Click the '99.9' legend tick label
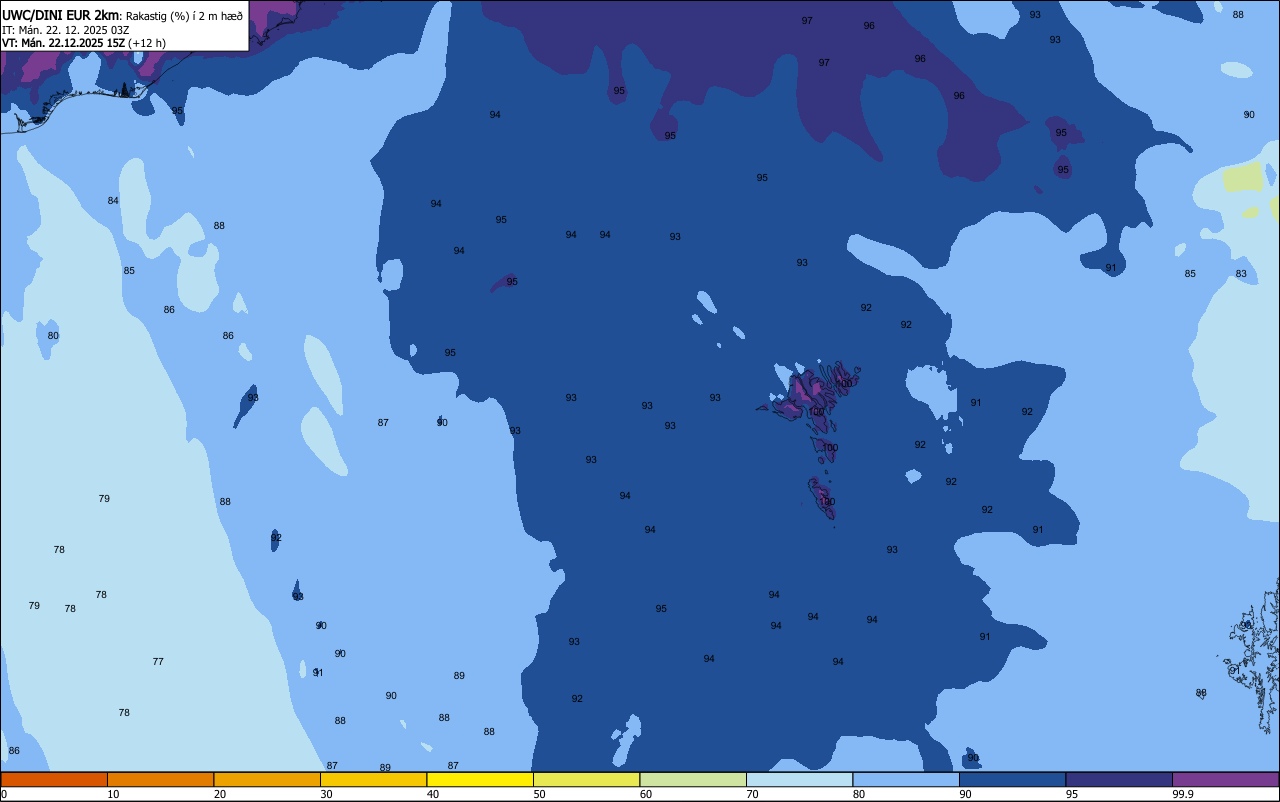 1183,794
